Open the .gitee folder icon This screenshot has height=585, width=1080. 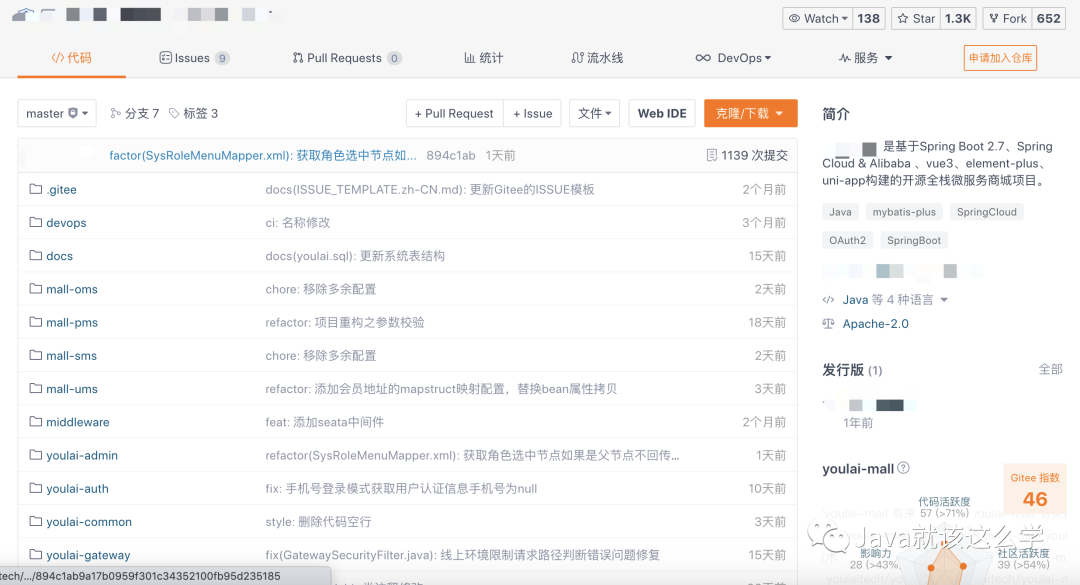pyautogui.click(x=36, y=189)
